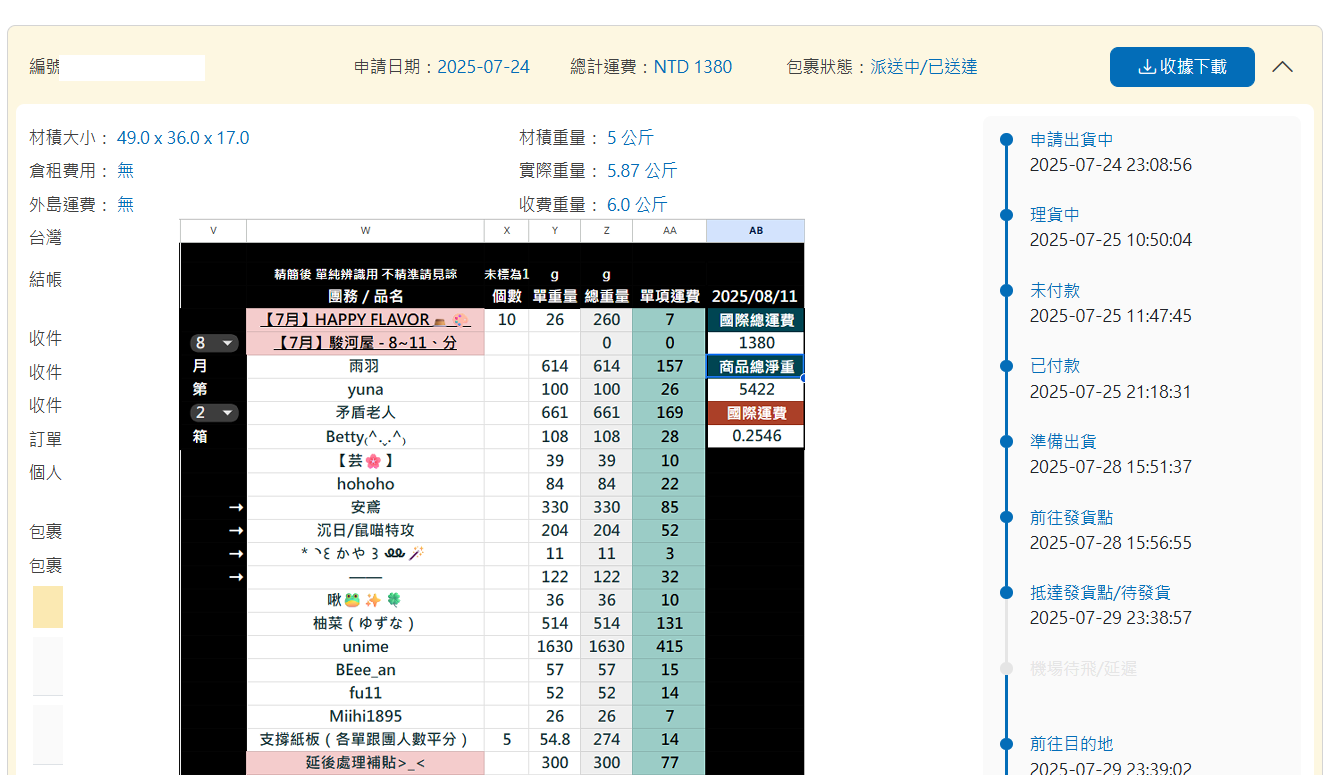
Task: Click the package status 派送中/已送達
Action: (x=924, y=67)
